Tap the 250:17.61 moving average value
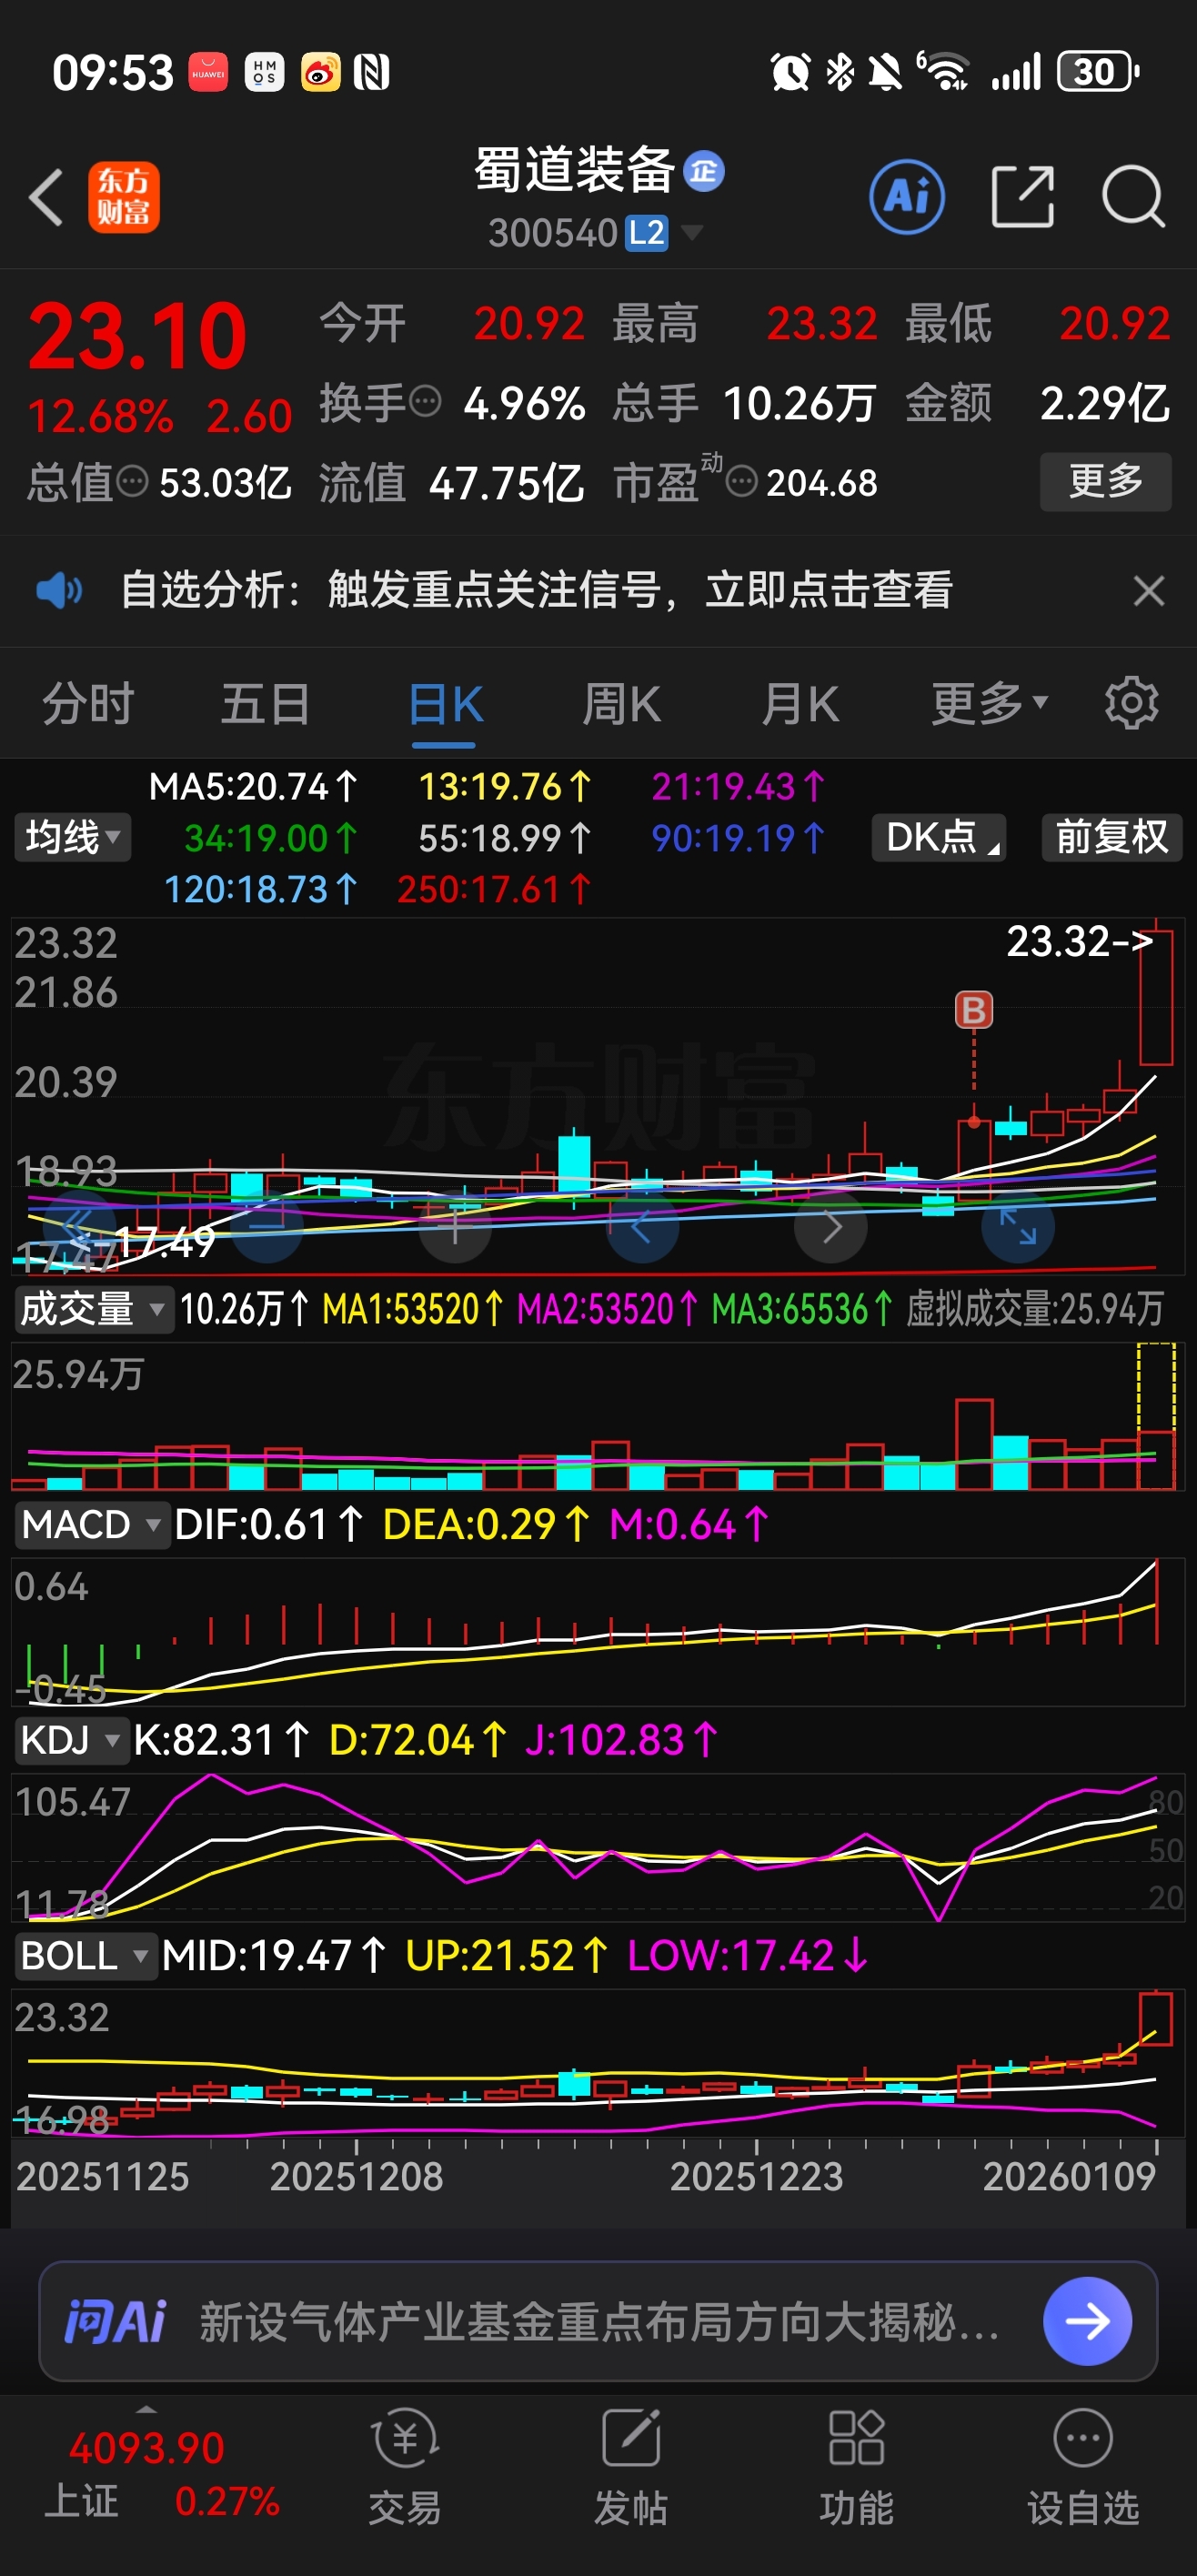 [494, 889]
